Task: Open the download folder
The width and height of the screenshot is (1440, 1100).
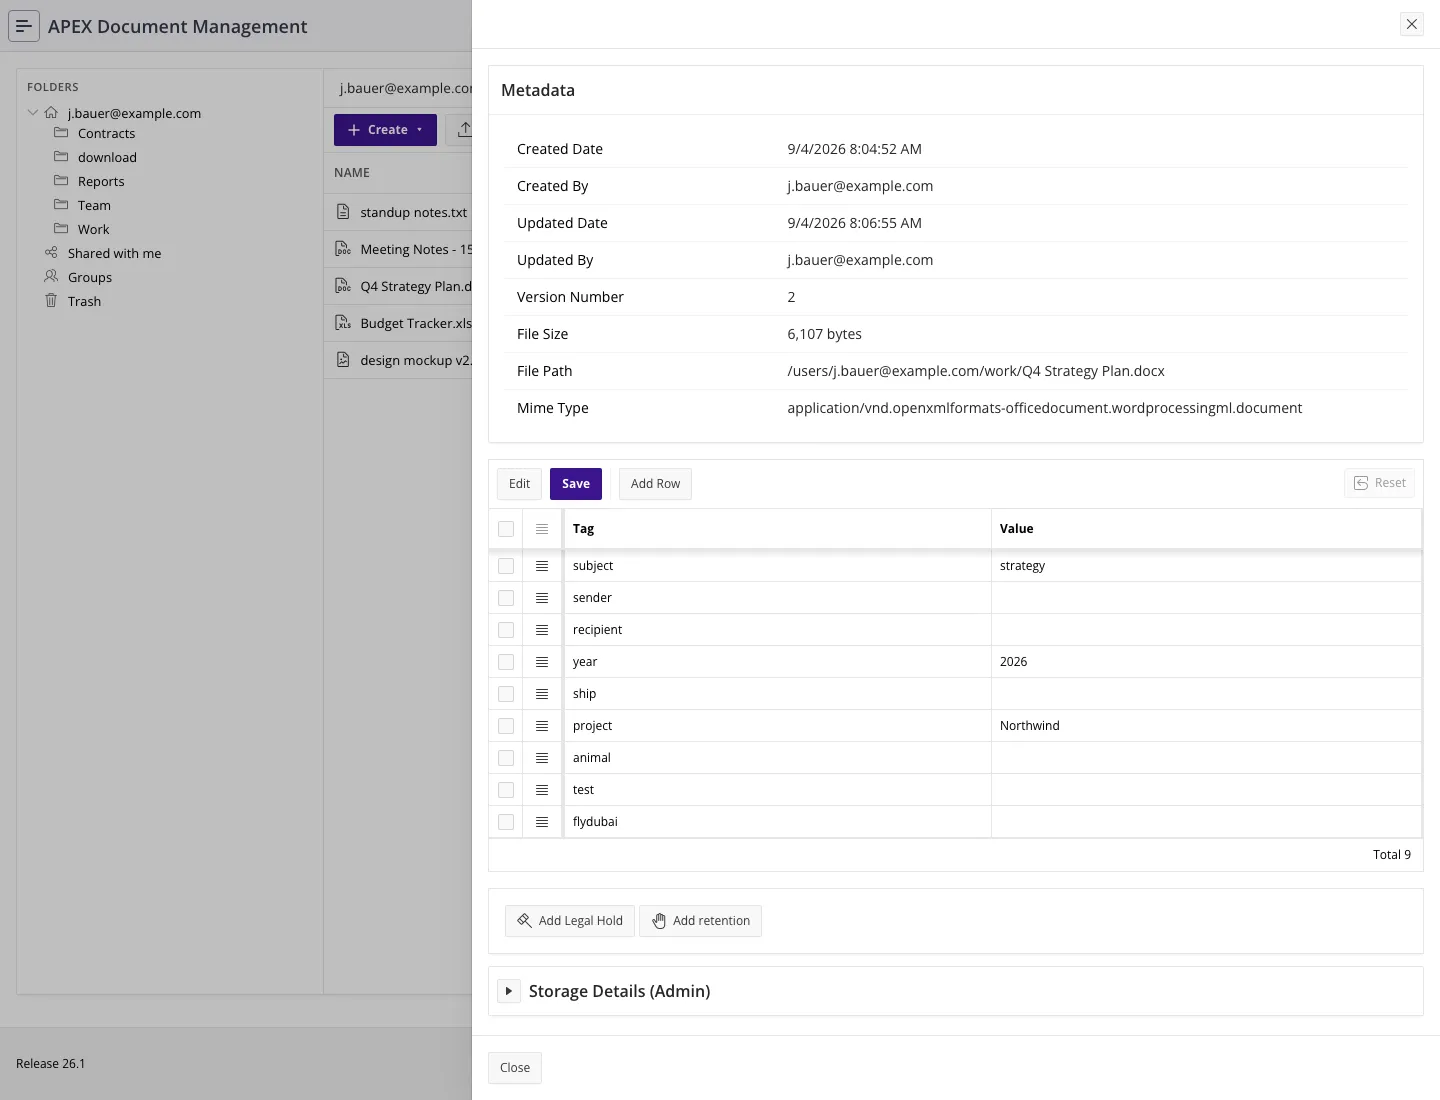Action: pos(107,157)
